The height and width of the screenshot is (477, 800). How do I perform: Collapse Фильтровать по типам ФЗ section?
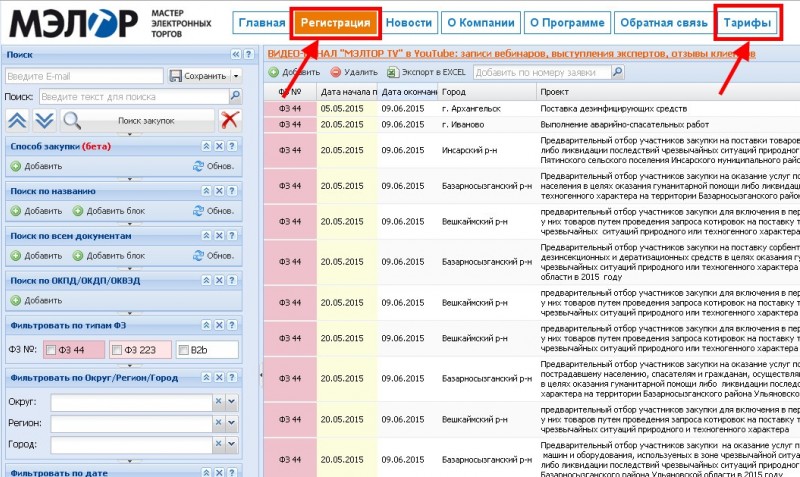pos(206,325)
